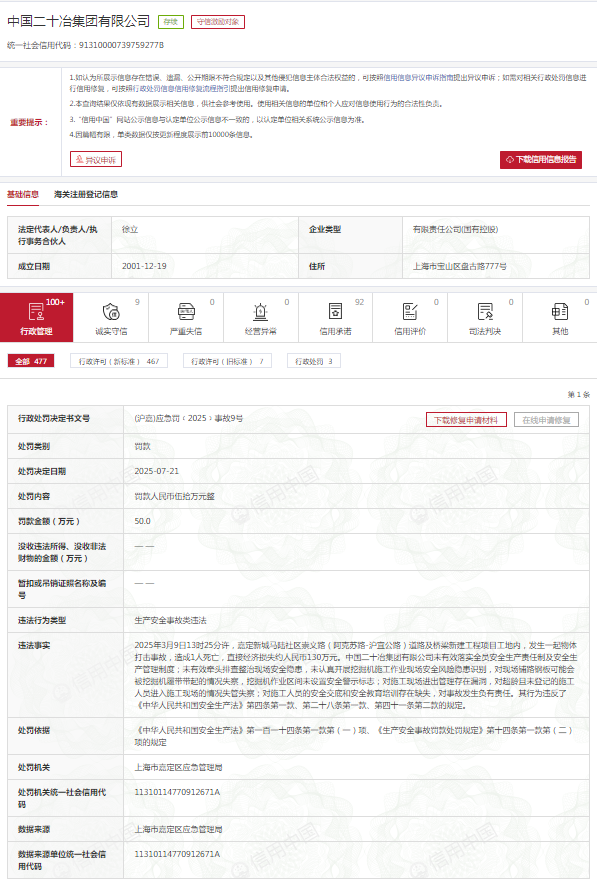This screenshot has height=886, width=597.
Task: Click enterprise type 有限责任公司(国有控股)
Action: pyautogui.click(x=455, y=229)
